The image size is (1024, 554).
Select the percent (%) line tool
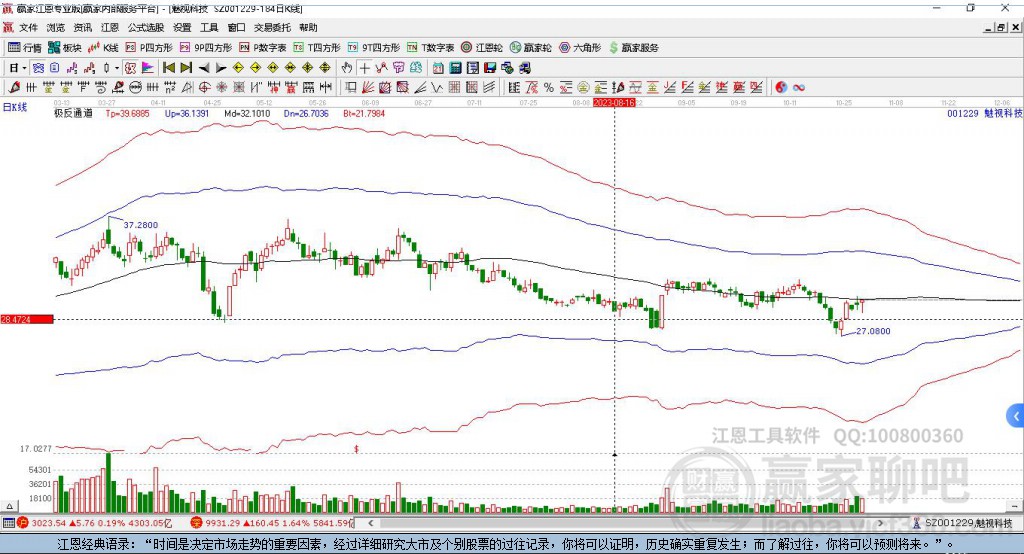pyautogui.click(x=549, y=88)
